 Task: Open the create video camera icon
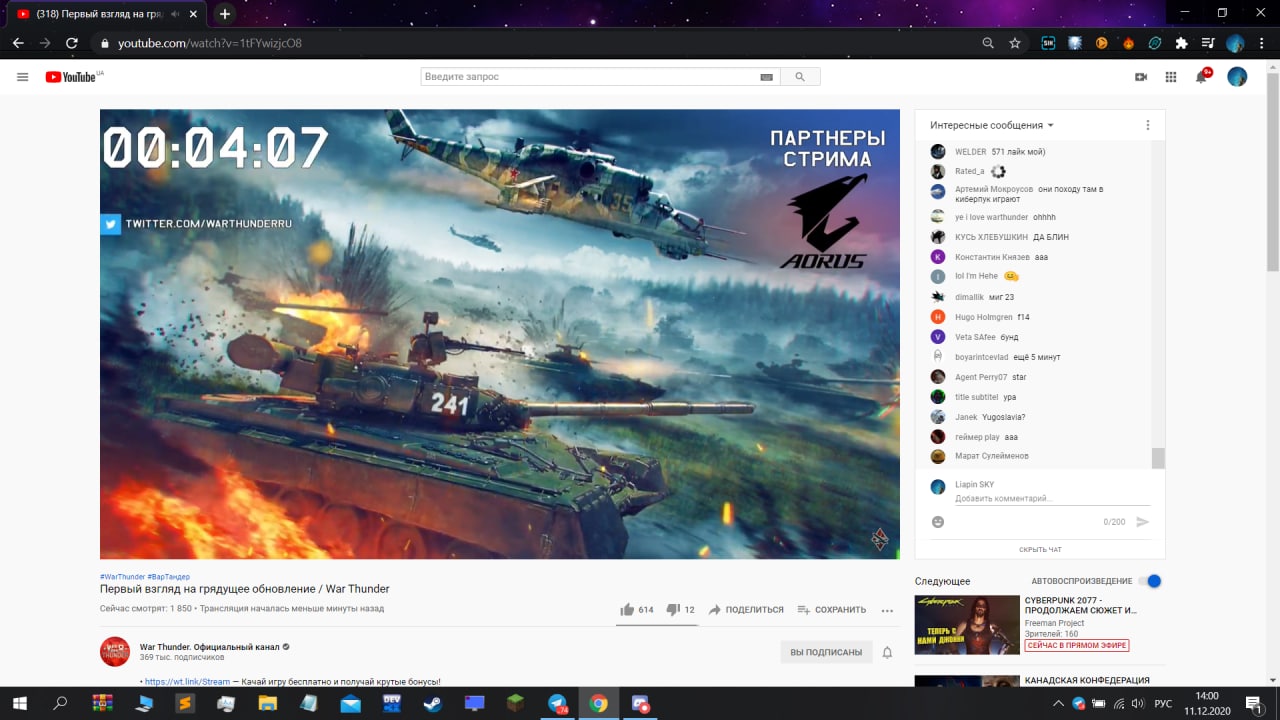[x=1141, y=77]
